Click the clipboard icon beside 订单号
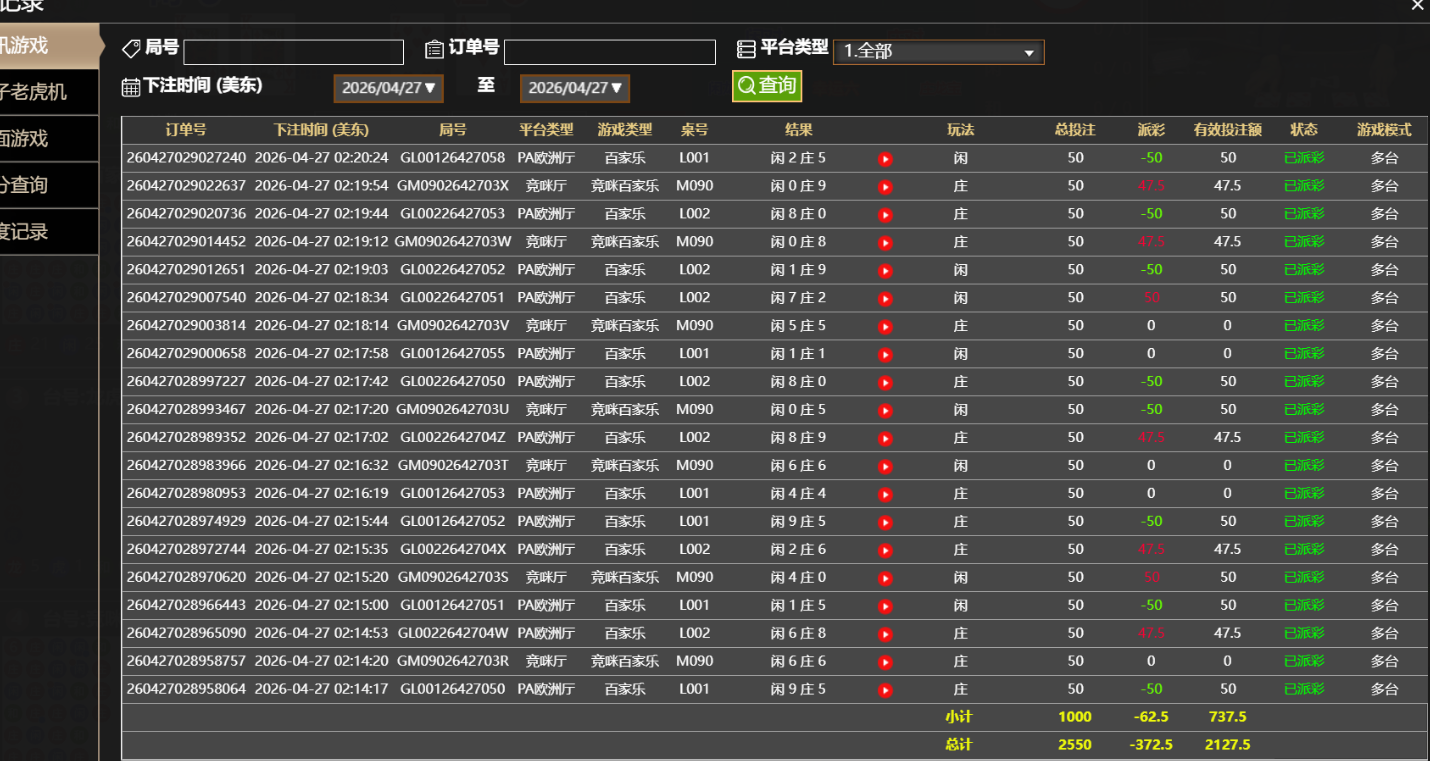Viewport: 1430px width, 761px height. (435, 49)
